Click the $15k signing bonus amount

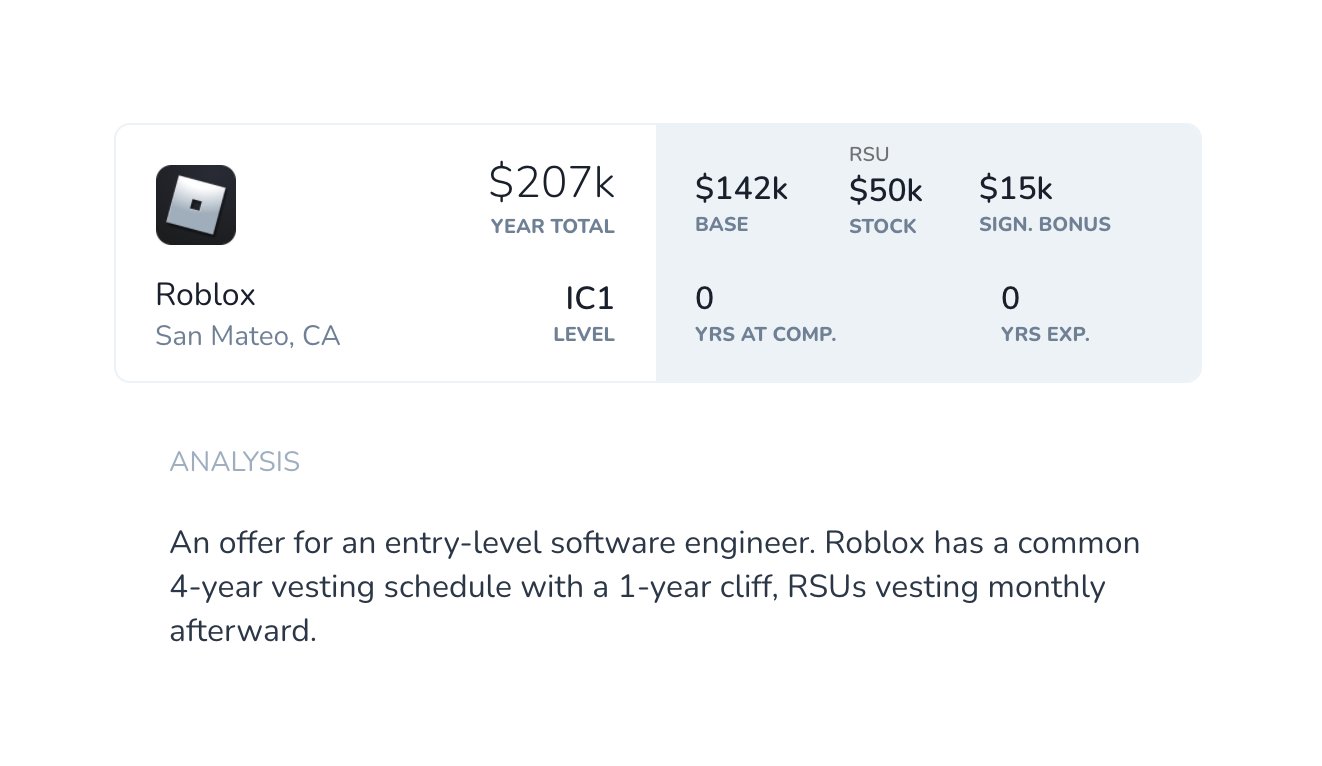point(1015,188)
